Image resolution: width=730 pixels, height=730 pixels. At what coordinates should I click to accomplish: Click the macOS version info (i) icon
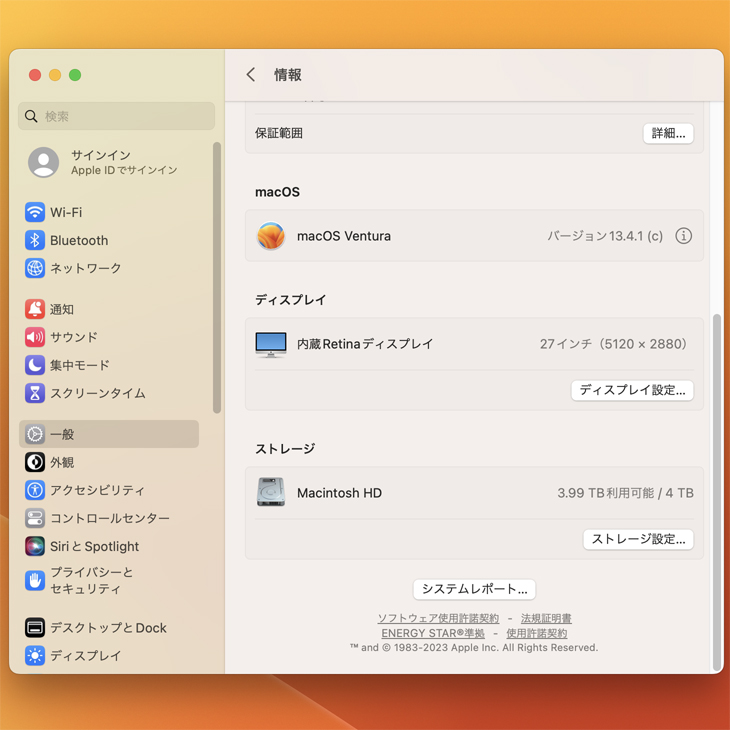683,236
